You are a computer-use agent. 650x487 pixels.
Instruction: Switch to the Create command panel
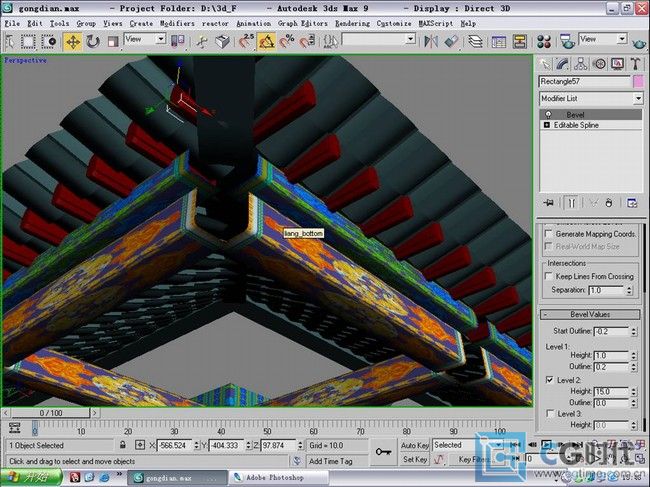tap(545, 64)
